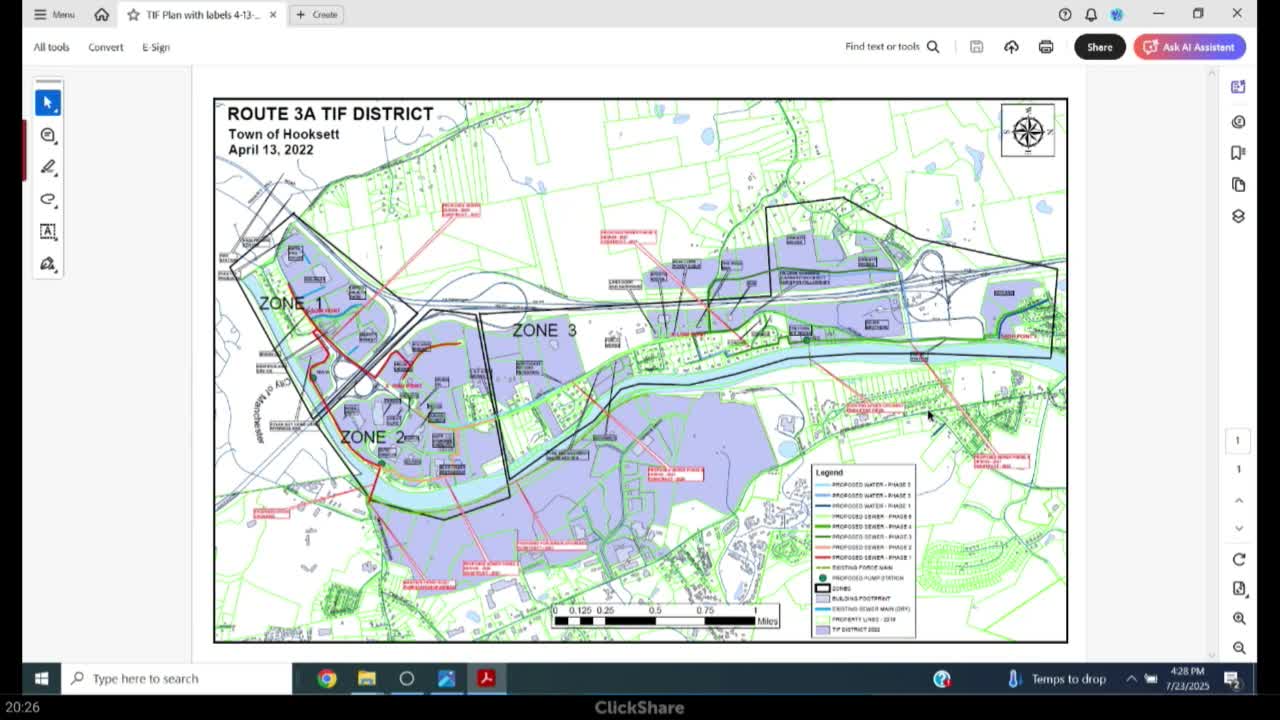Go to the Home icon
This screenshot has height=720, width=1280.
[x=102, y=14]
